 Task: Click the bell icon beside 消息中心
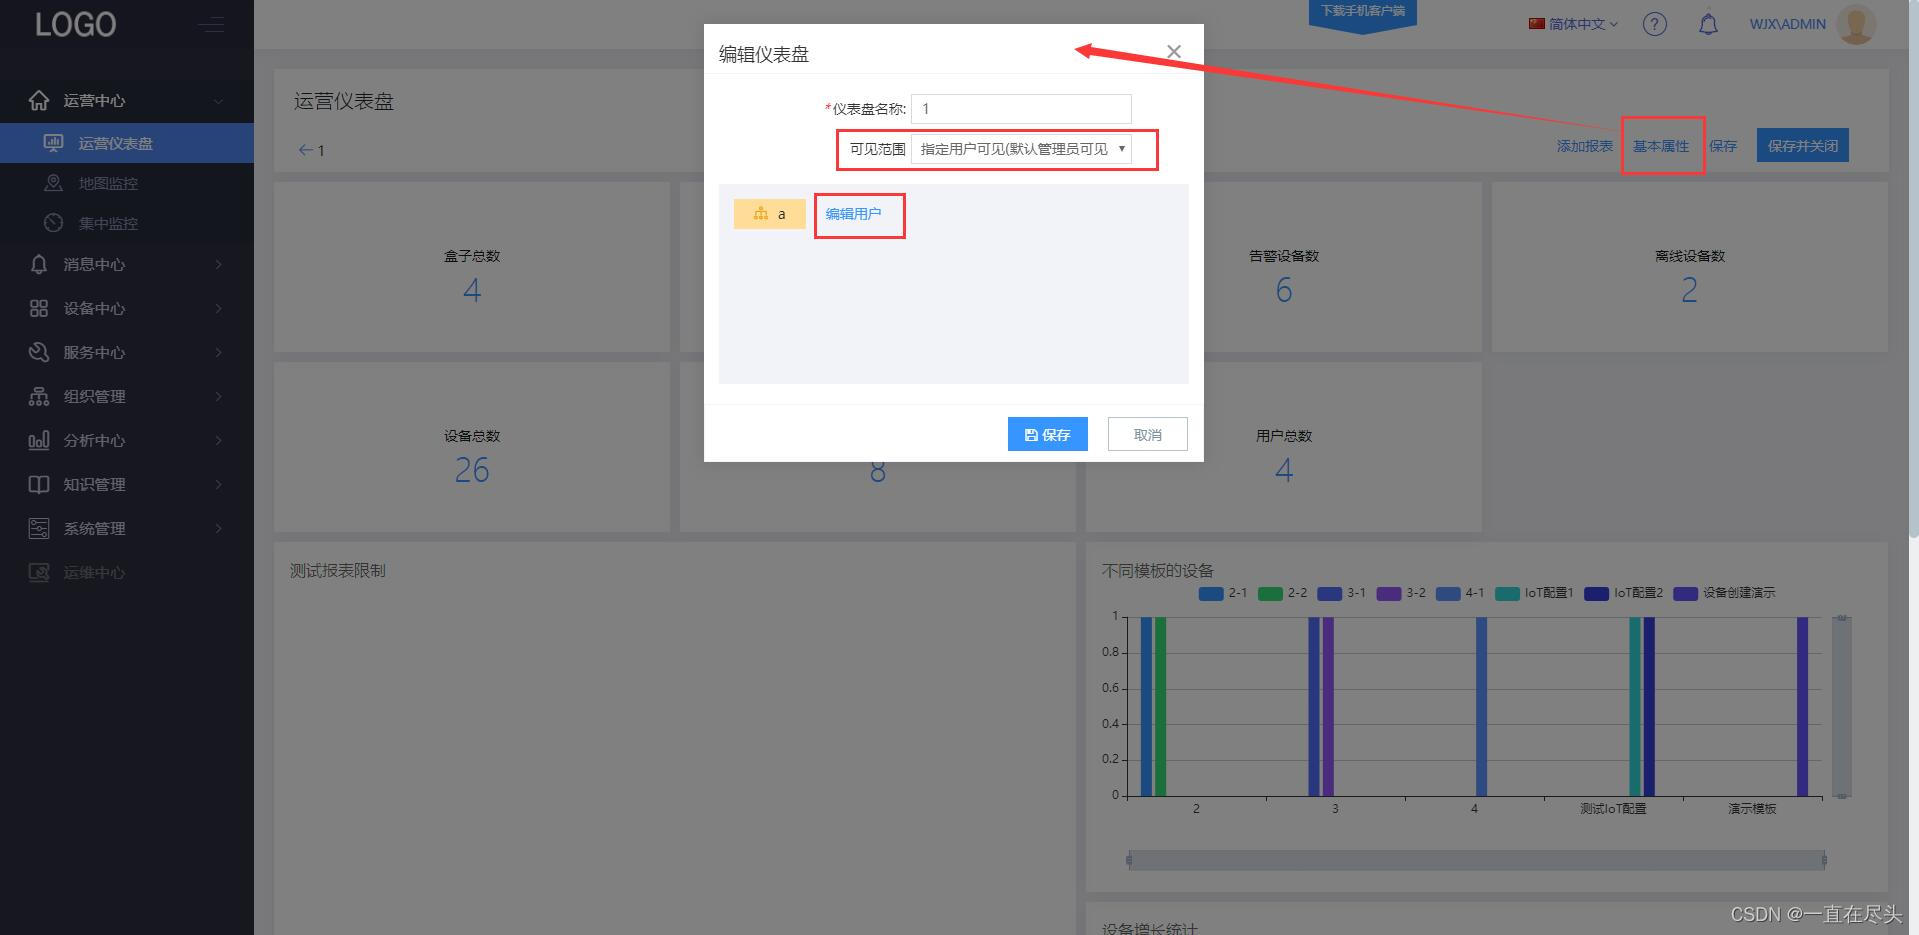pyautogui.click(x=39, y=264)
